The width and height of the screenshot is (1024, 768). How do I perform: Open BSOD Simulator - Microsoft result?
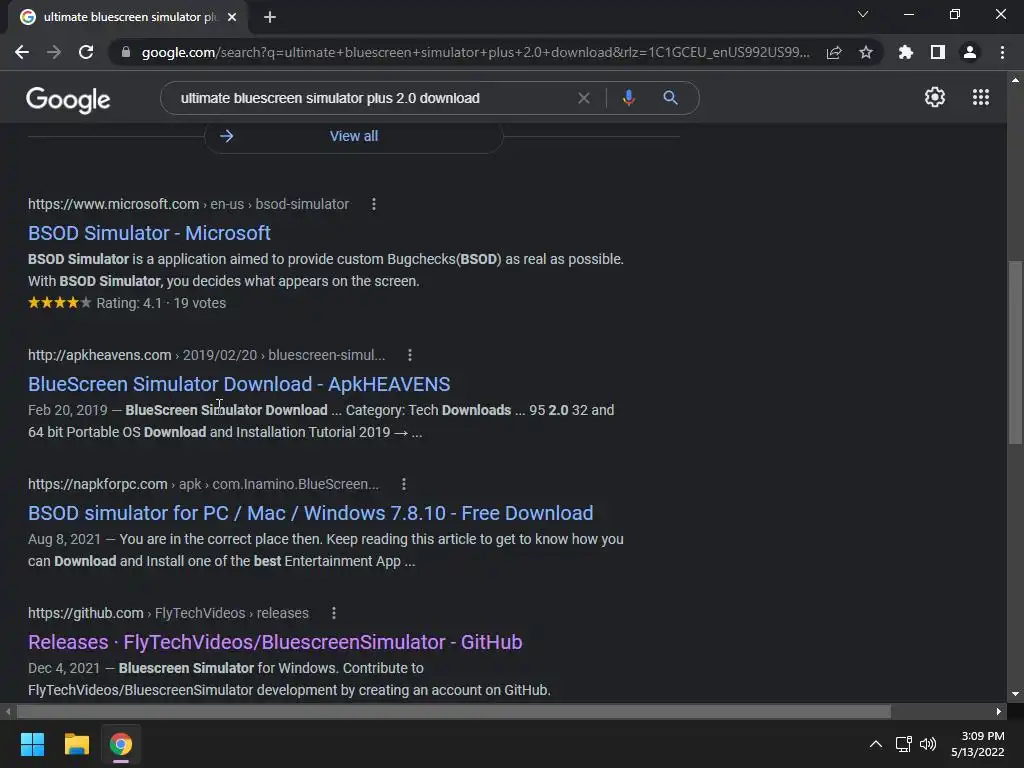149,233
